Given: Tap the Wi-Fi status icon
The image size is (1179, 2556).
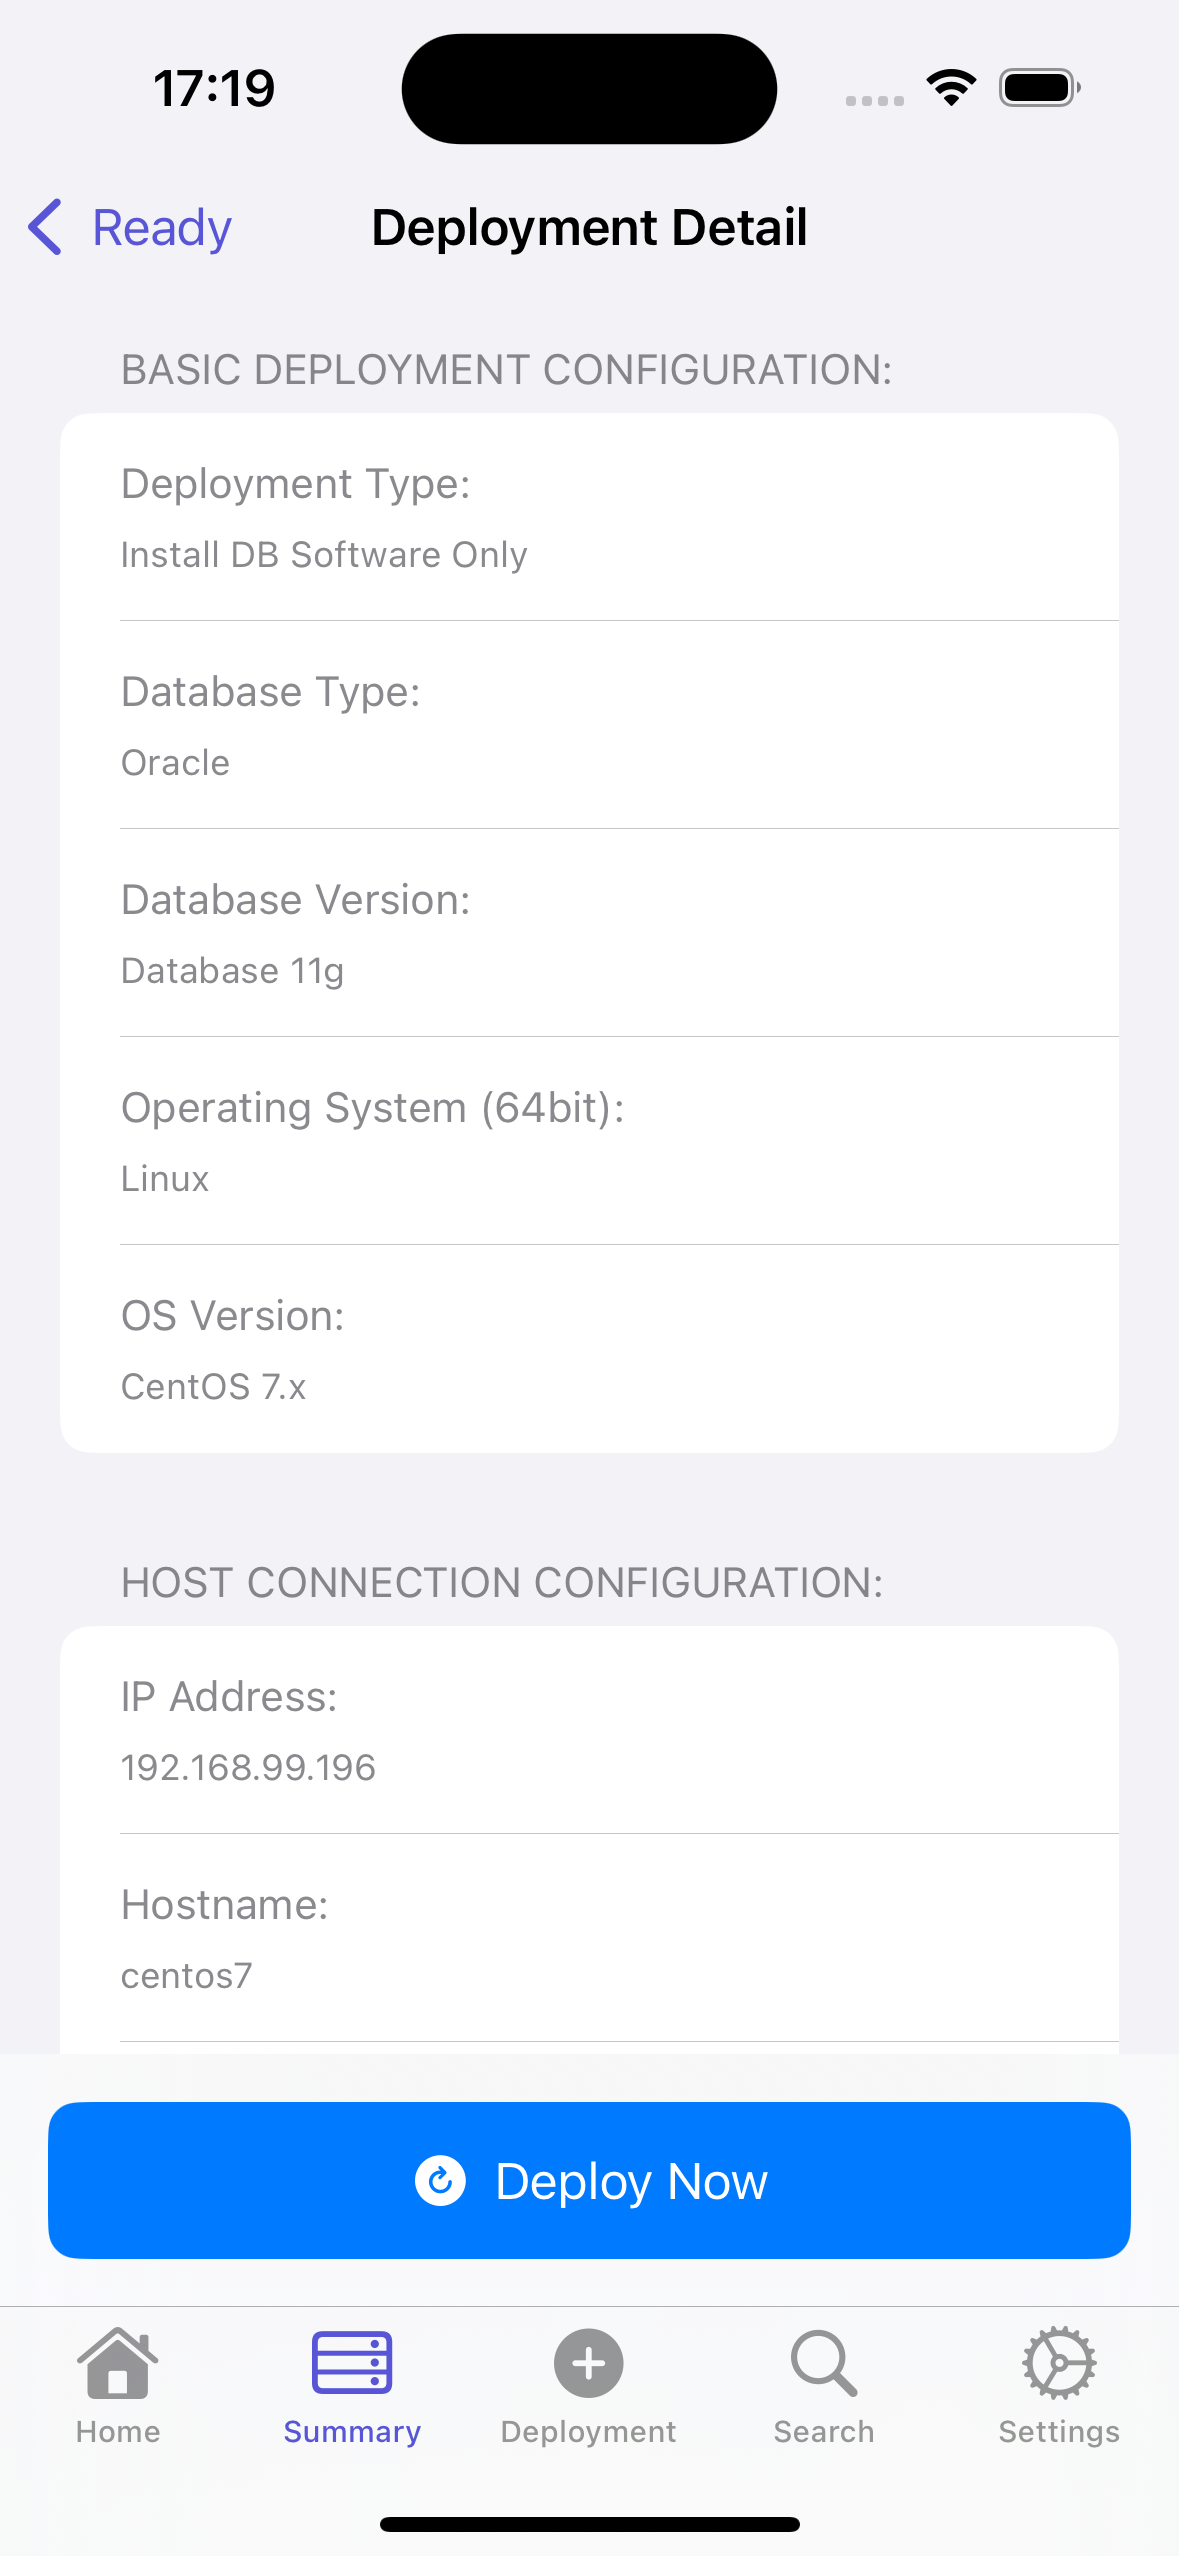Looking at the screenshot, I should tap(951, 88).
